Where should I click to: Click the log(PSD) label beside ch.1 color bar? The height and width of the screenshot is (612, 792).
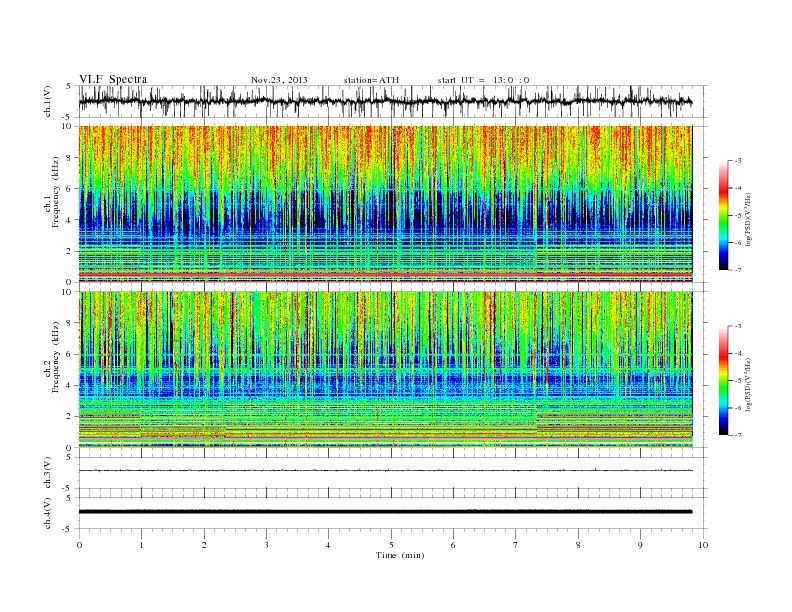(x=748, y=219)
